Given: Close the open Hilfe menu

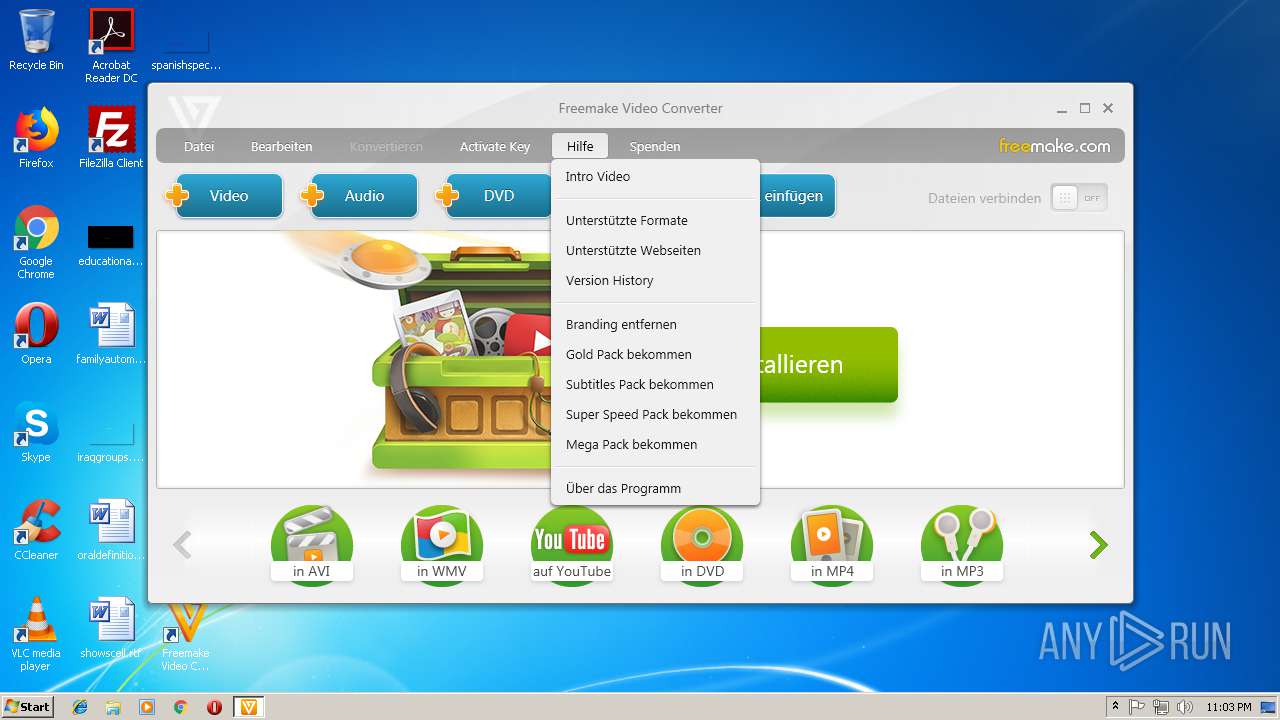Looking at the screenshot, I should click(580, 146).
